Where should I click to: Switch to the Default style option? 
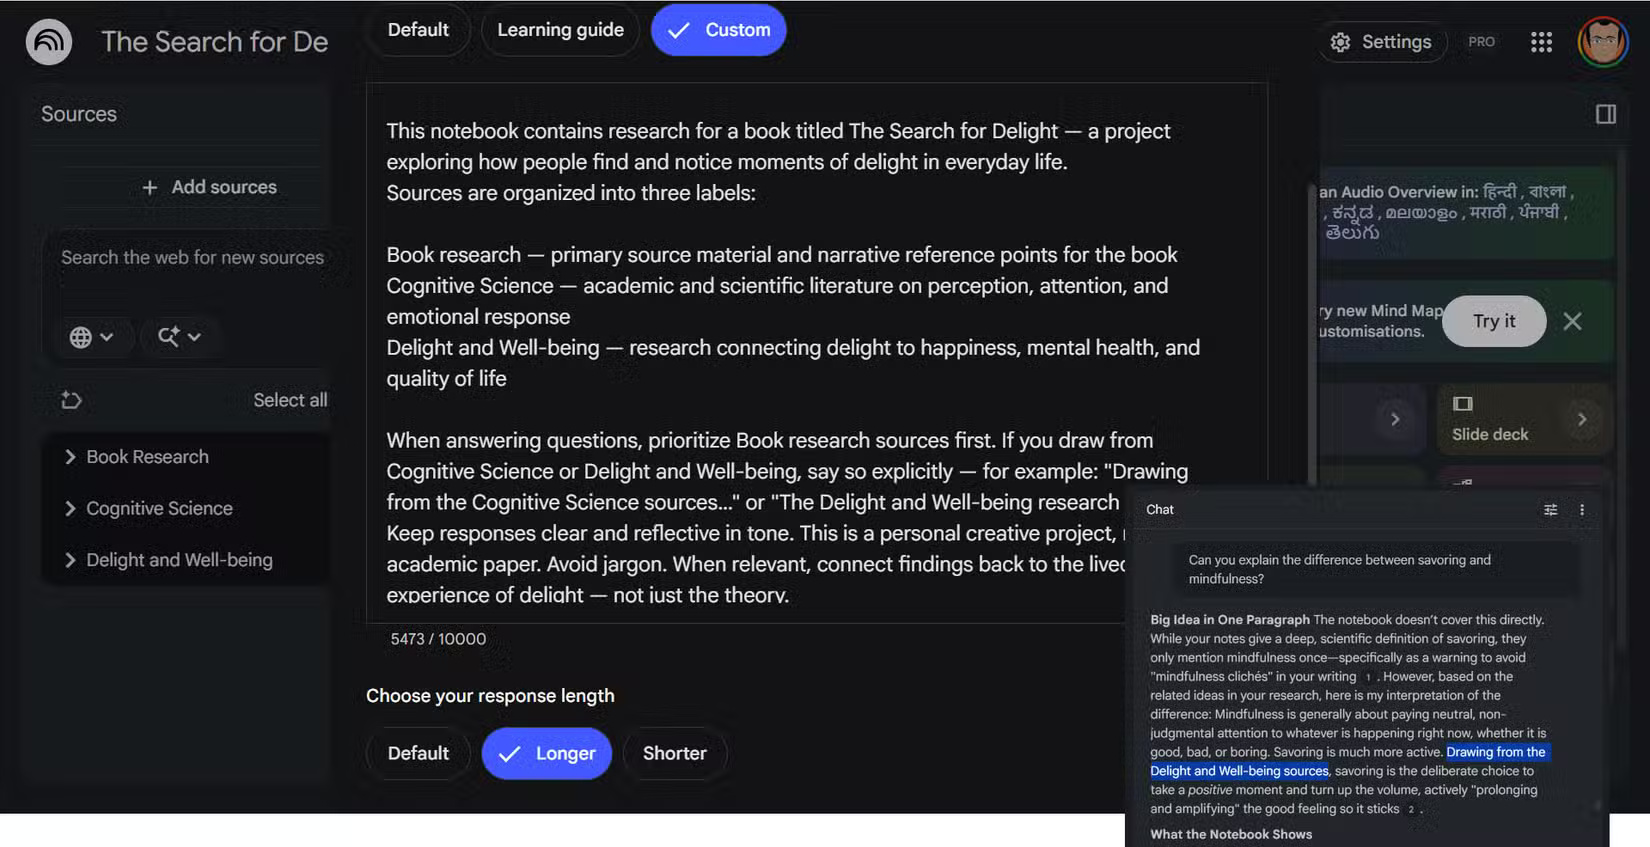coord(418,30)
